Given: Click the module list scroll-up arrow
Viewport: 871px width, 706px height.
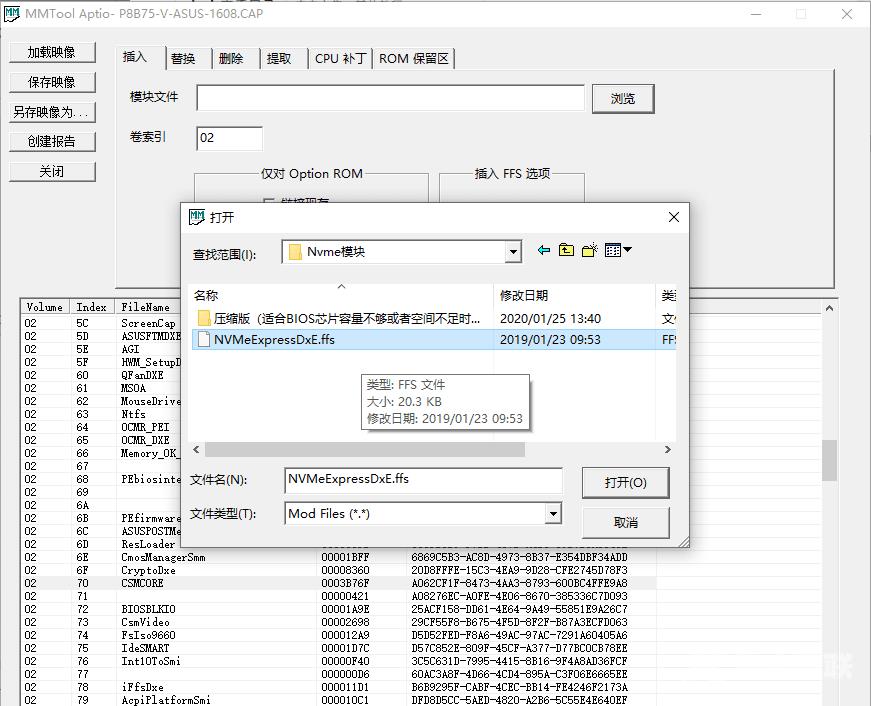Looking at the screenshot, I should coord(829,308).
